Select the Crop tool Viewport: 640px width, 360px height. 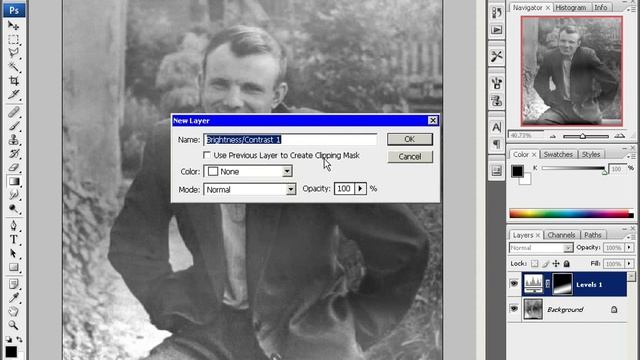pyautogui.click(x=13, y=80)
